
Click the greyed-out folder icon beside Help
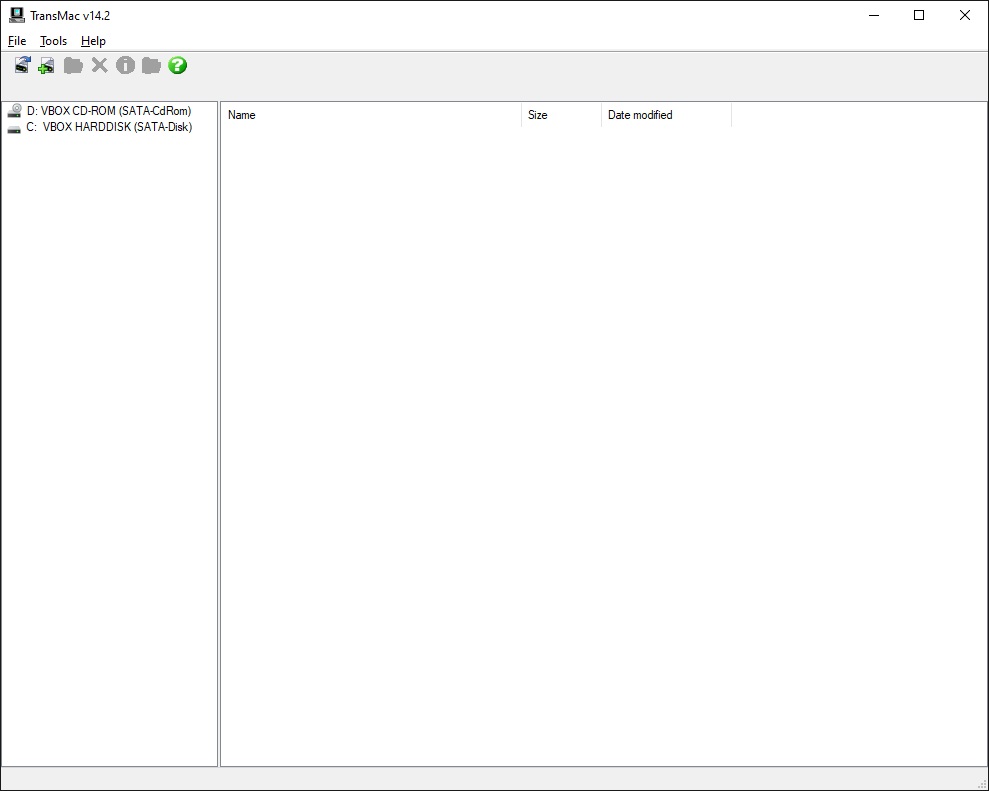[151, 65]
